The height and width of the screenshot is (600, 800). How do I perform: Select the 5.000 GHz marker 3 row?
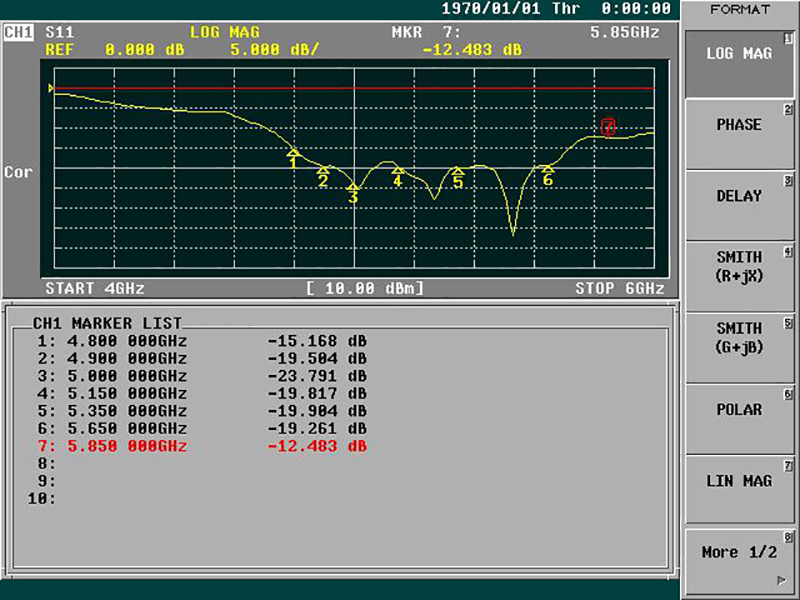[x=202, y=376]
